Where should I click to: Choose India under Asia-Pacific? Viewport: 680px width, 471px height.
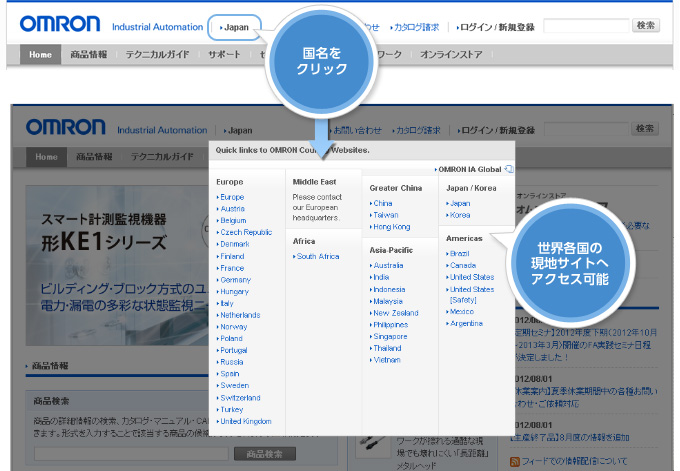coord(379,277)
